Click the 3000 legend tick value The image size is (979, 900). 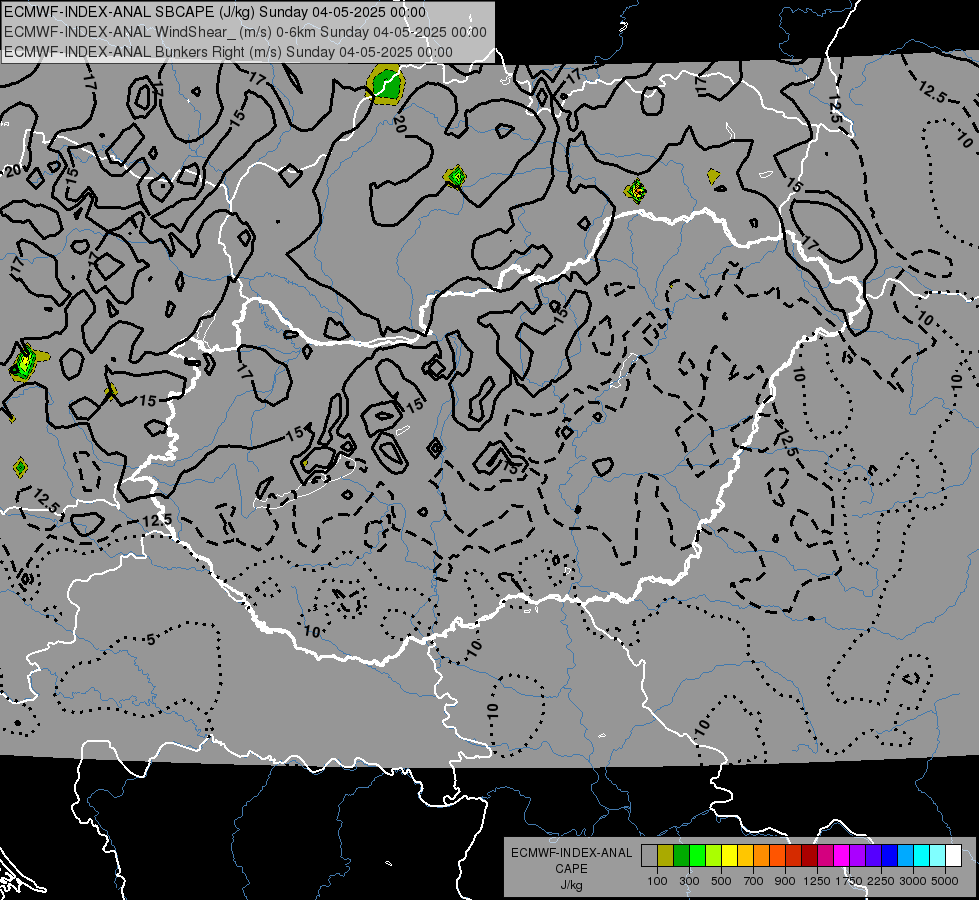[x=913, y=881]
